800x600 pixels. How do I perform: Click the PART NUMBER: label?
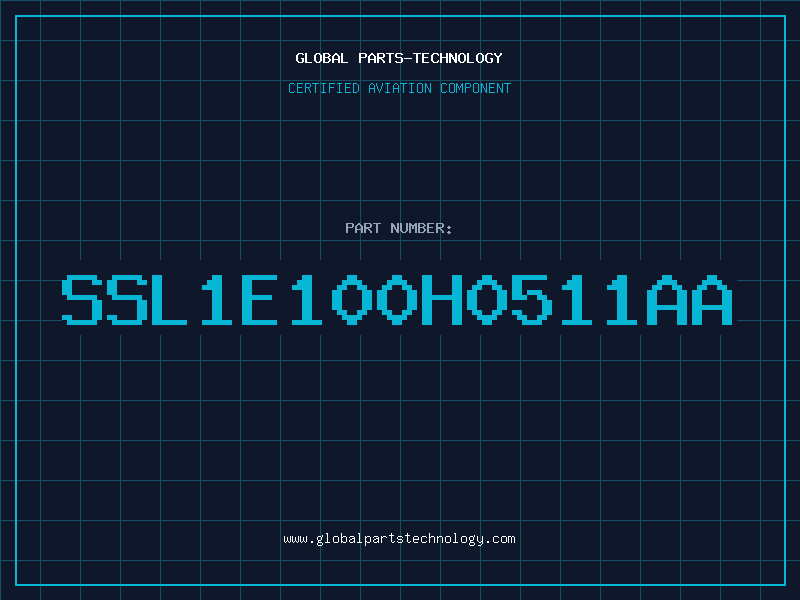point(398,228)
